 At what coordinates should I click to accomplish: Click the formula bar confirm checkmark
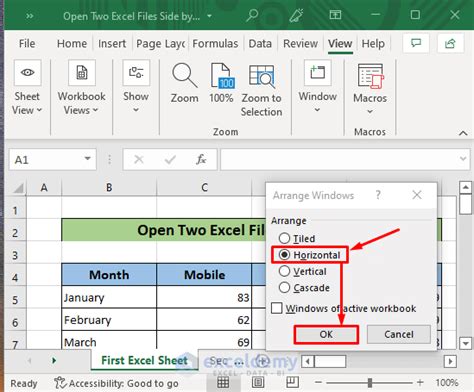tap(170, 160)
